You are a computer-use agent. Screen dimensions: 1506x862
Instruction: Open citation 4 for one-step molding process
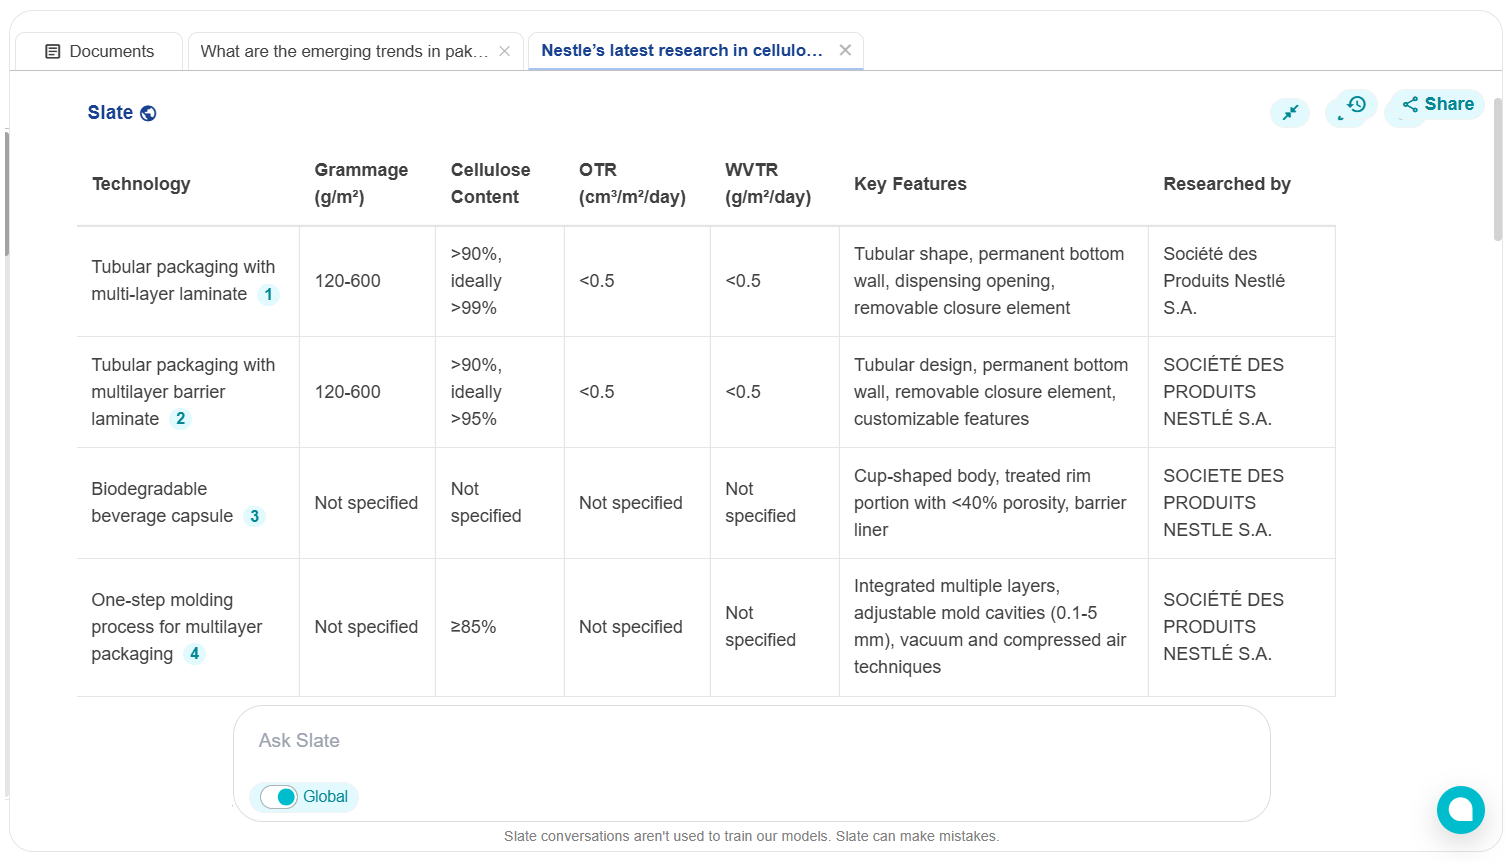(194, 654)
